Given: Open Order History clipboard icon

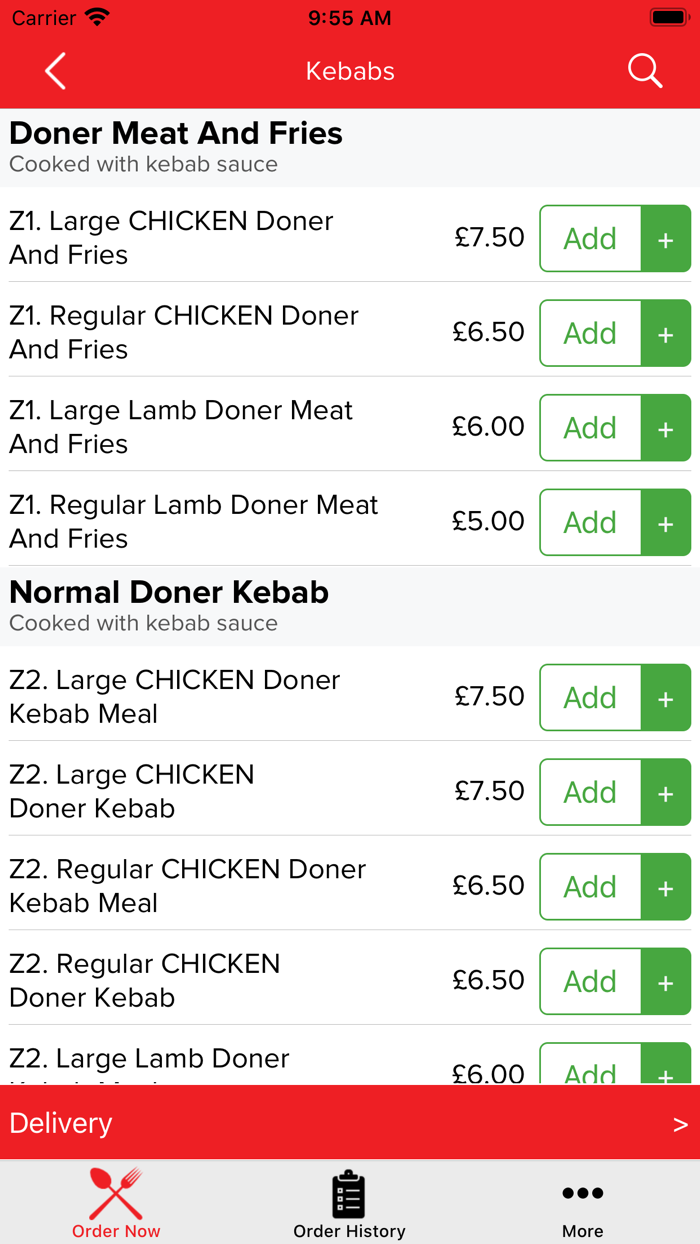Looking at the screenshot, I should click(349, 1192).
